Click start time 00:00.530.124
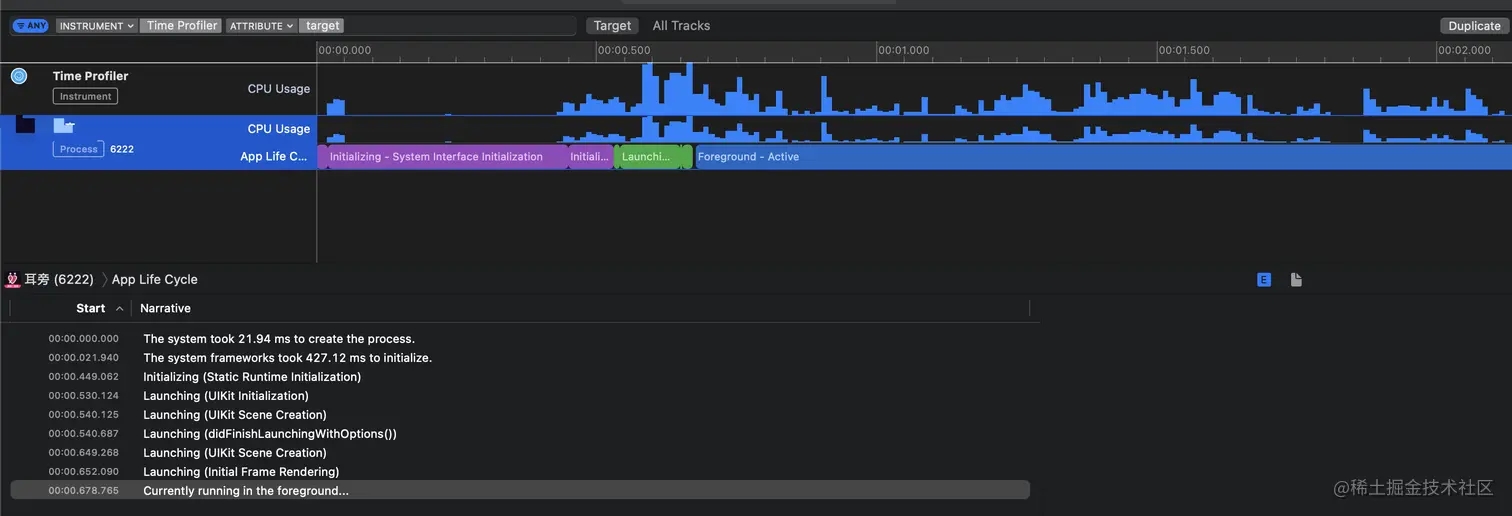Viewport: 1512px width, 516px height. (83, 396)
